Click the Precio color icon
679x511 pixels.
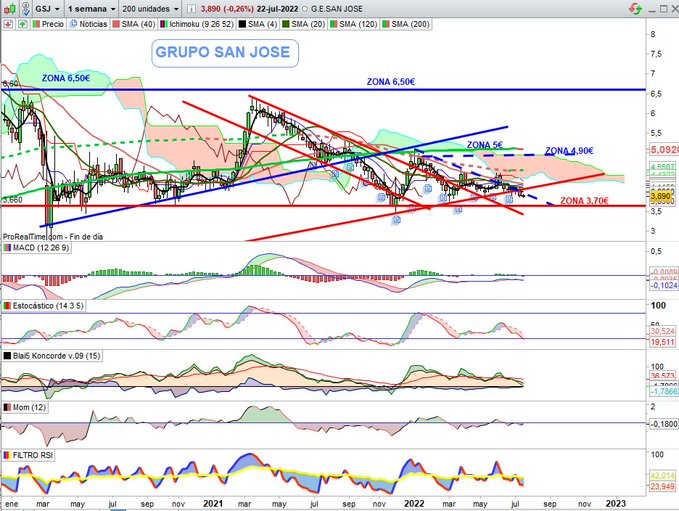coord(36,24)
